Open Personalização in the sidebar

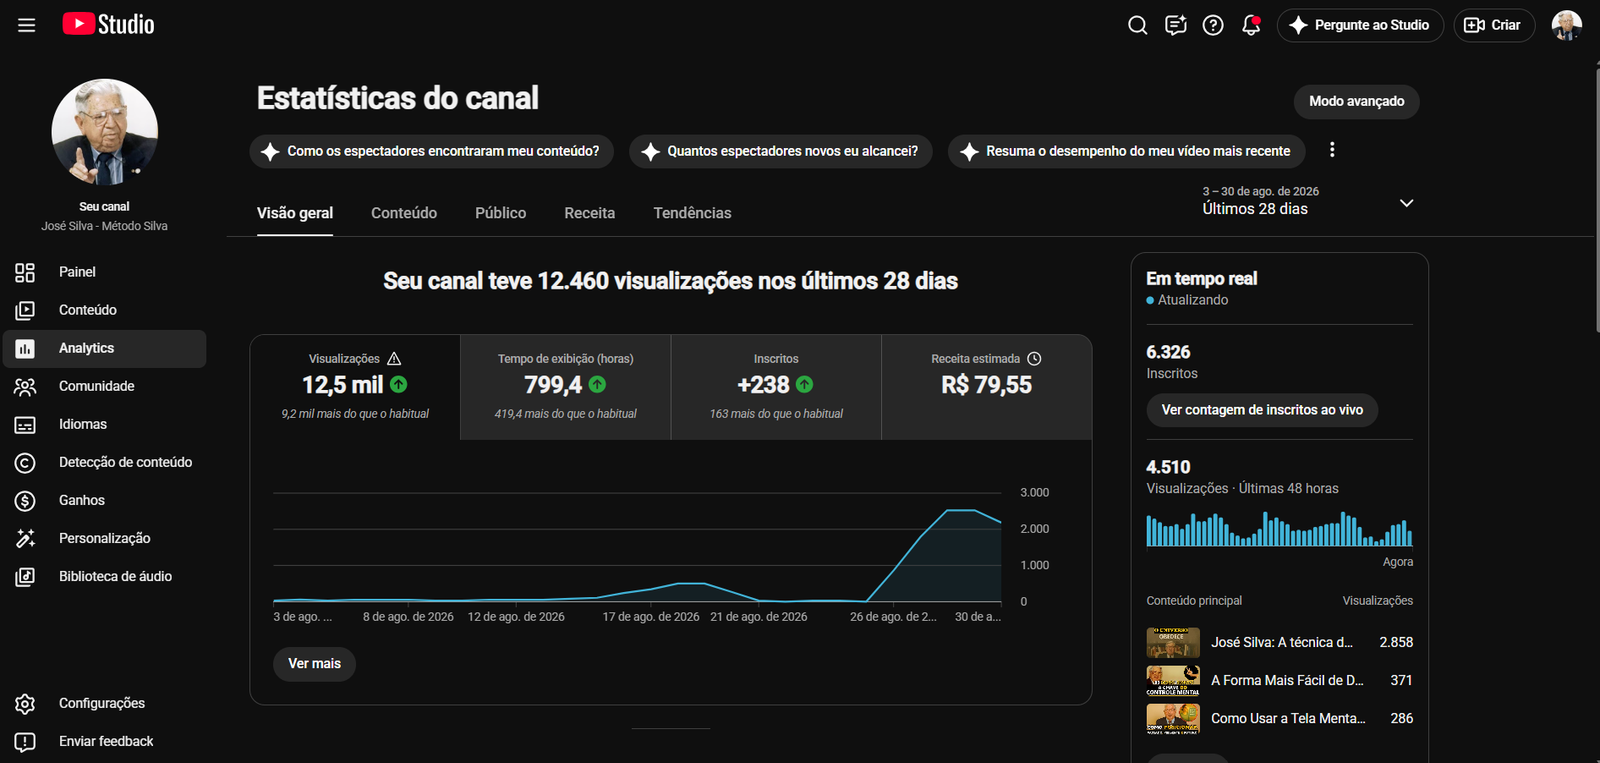pos(105,538)
